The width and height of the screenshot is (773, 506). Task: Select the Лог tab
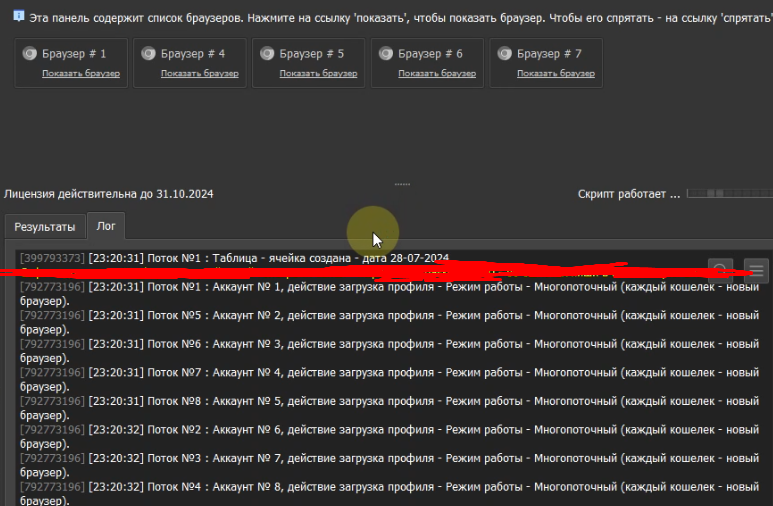click(105, 227)
